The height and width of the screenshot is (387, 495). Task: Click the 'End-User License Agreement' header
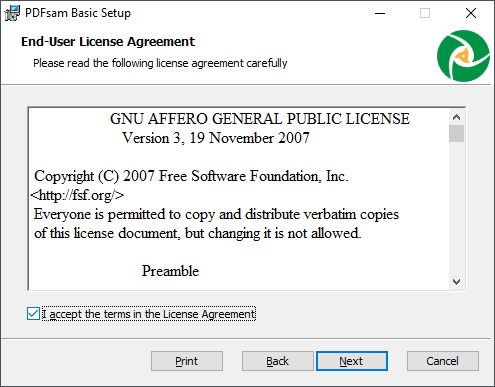(x=108, y=42)
